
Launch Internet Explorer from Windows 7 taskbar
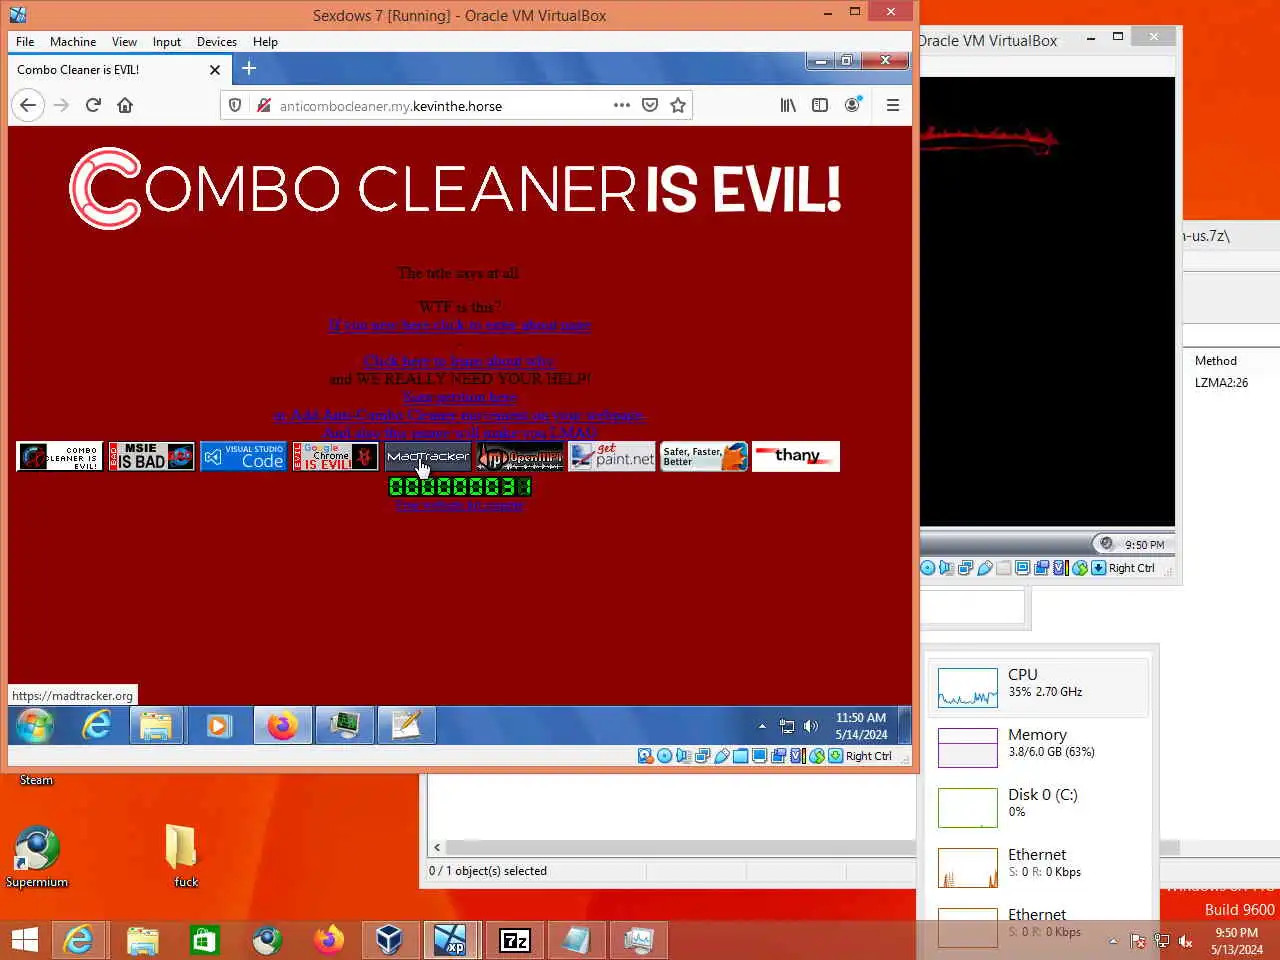pos(96,725)
